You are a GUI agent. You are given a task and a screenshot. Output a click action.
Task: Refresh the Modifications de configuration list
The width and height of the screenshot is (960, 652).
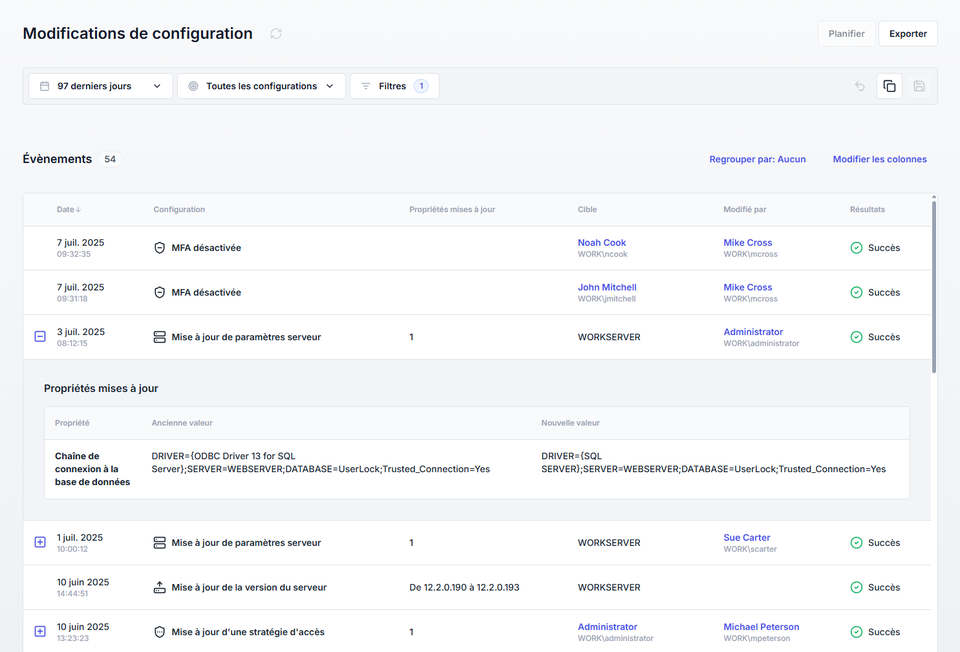(275, 33)
